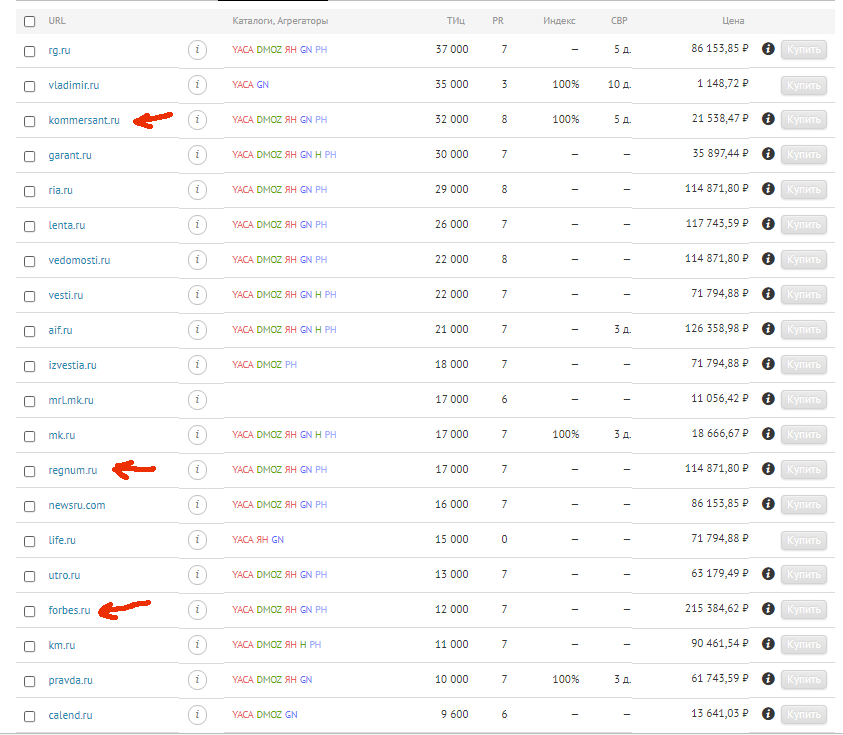Click Купить button for km.ru
Screen dimensions: 843x735
804,645
